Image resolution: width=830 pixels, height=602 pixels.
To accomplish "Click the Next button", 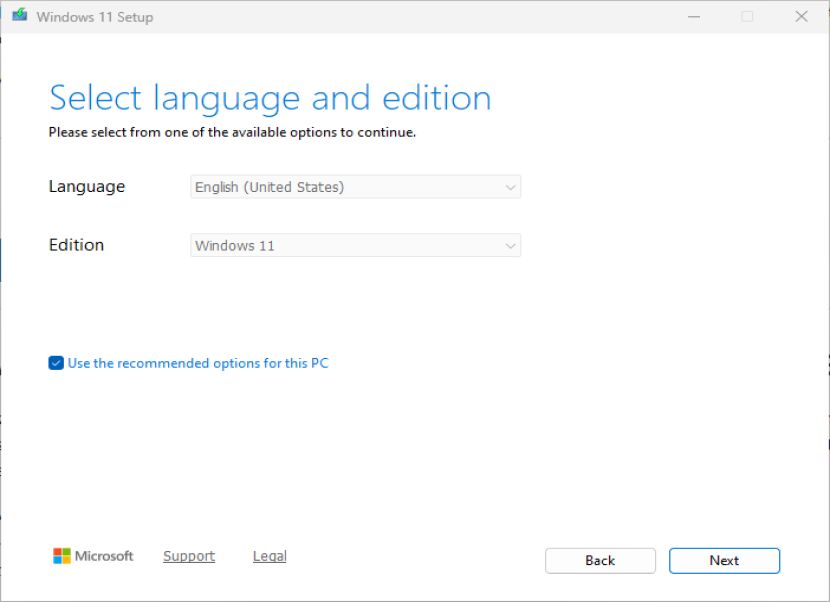I will click(725, 561).
